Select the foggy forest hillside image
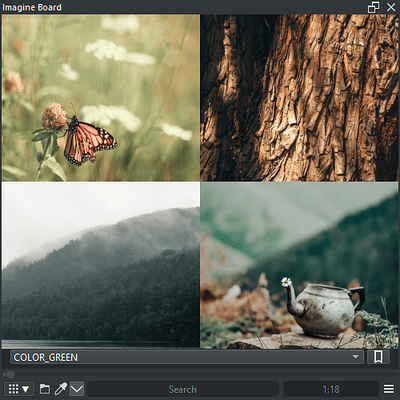 101,265
